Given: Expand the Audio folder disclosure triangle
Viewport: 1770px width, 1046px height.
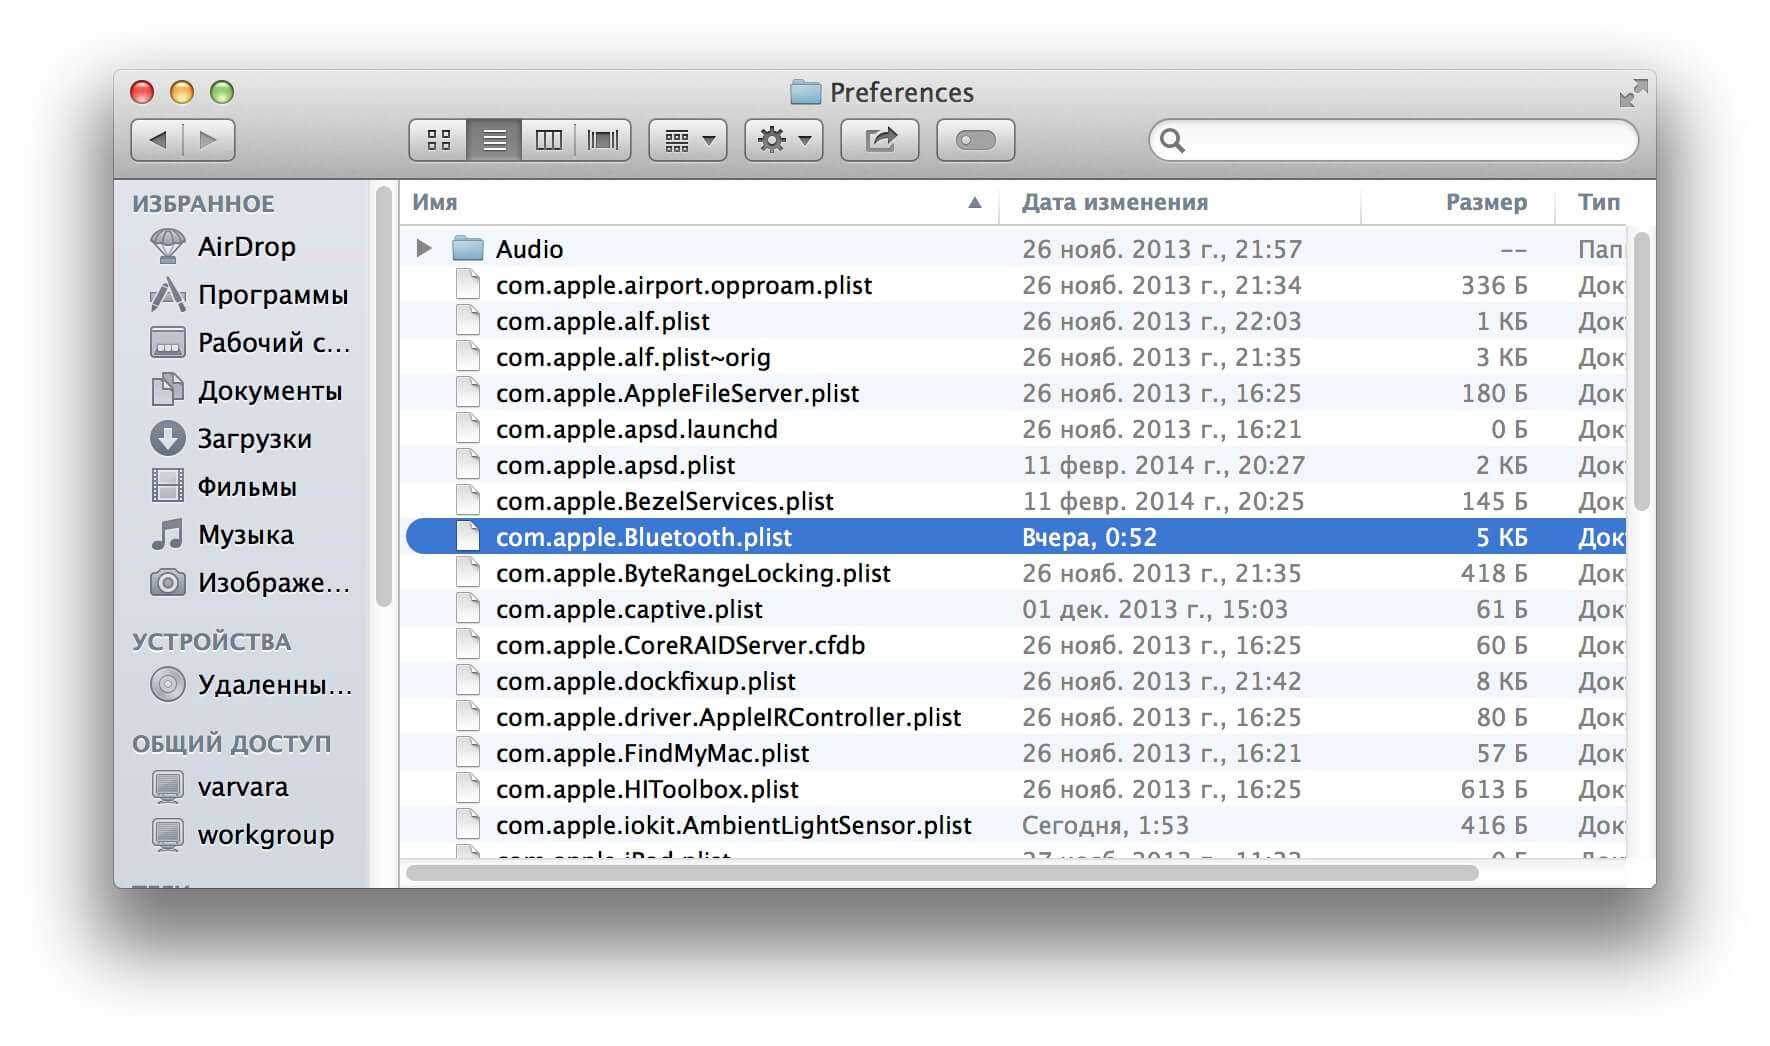Looking at the screenshot, I should pyautogui.click(x=424, y=248).
